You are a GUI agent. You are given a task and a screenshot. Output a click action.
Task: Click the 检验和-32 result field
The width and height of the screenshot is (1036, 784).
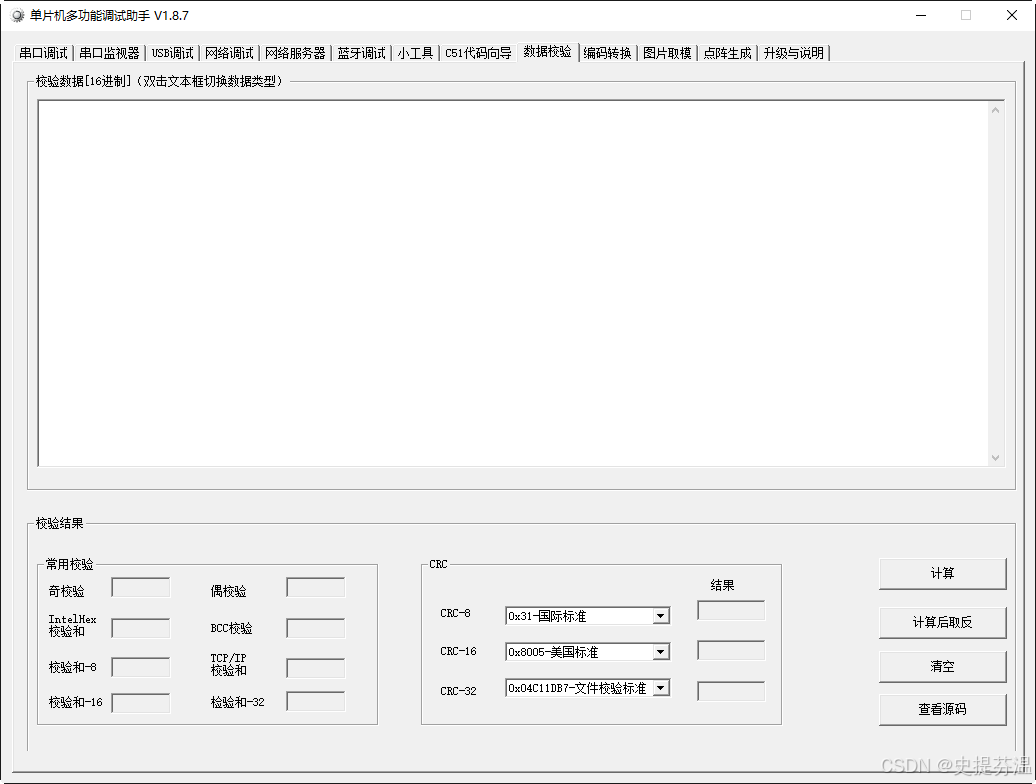[x=316, y=701]
